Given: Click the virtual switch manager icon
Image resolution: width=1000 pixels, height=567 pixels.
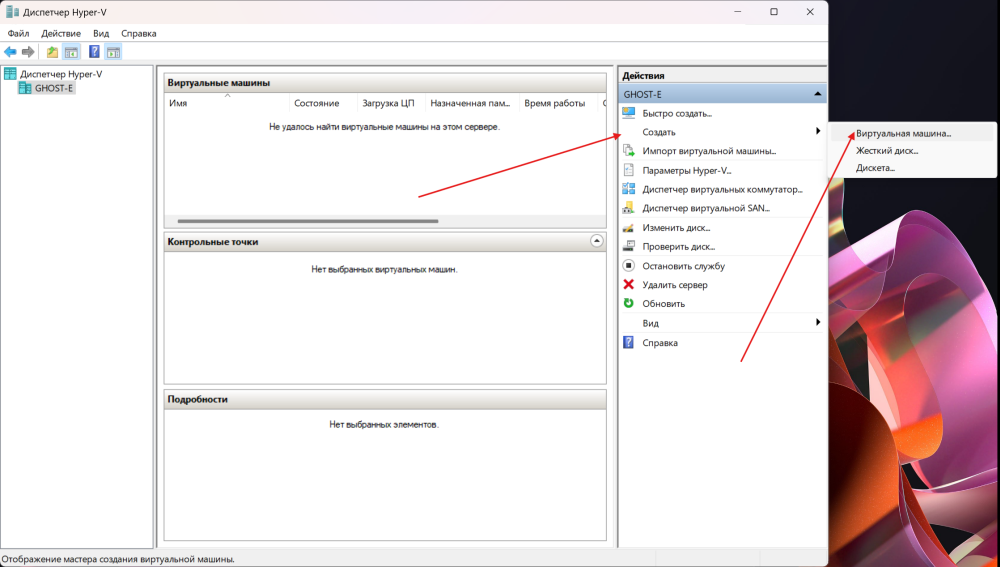Looking at the screenshot, I should click(629, 189).
